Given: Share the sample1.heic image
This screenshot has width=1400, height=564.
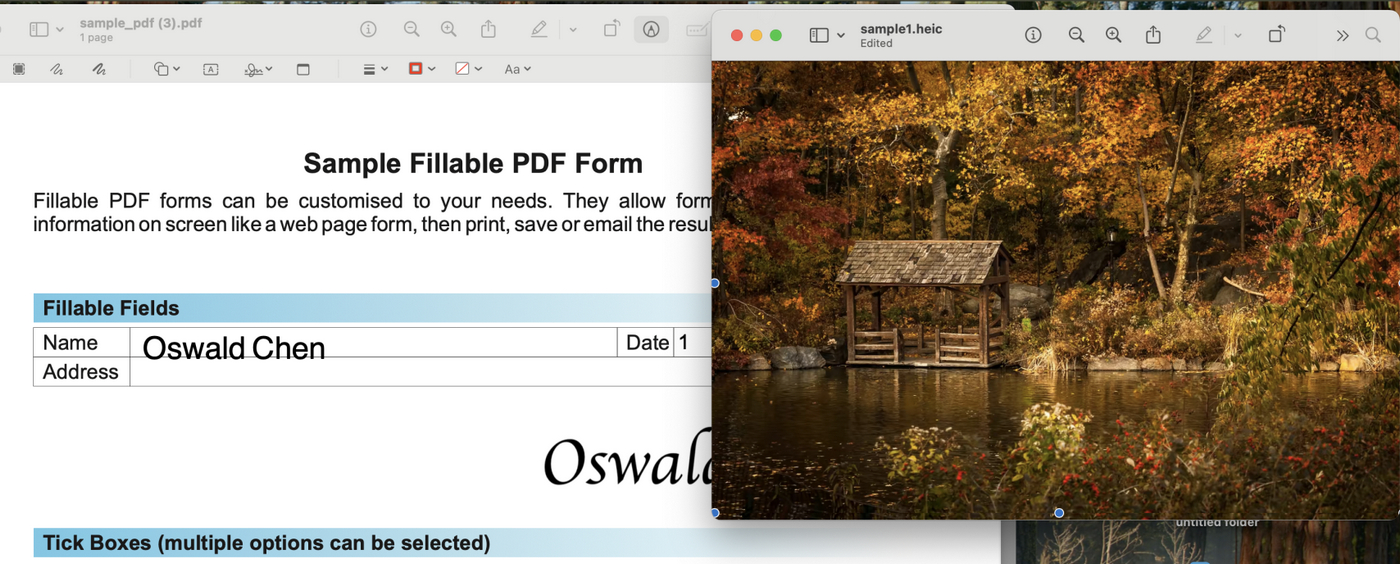Looking at the screenshot, I should 1153,35.
